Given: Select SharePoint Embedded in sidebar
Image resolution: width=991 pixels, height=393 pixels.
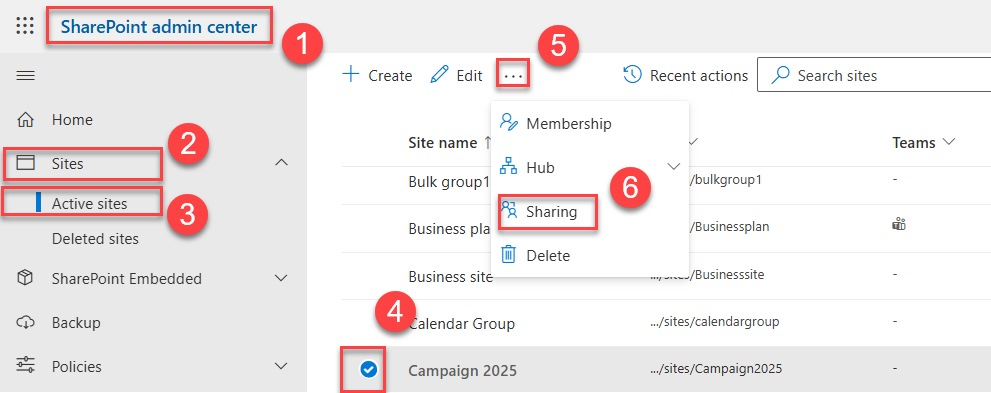Looking at the screenshot, I should (127, 279).
